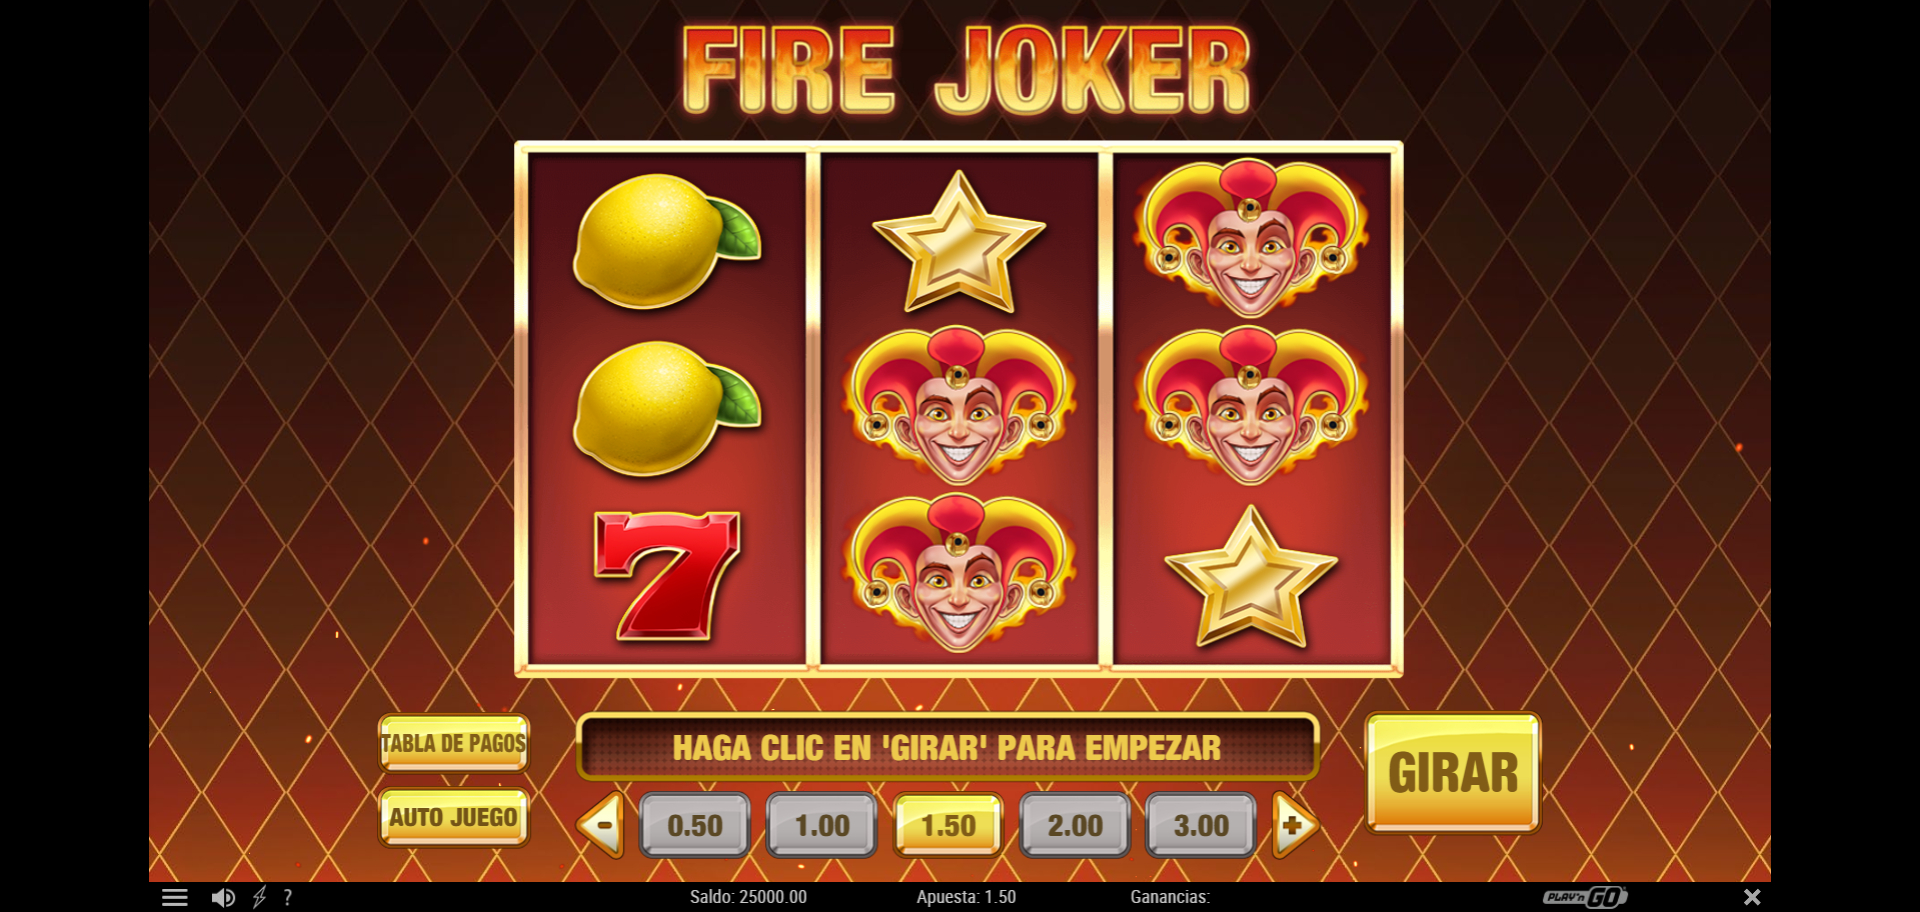Increase bet with plus arrow
The height and width of the screenshot is (912, 1920).
tap(1295, 825)
